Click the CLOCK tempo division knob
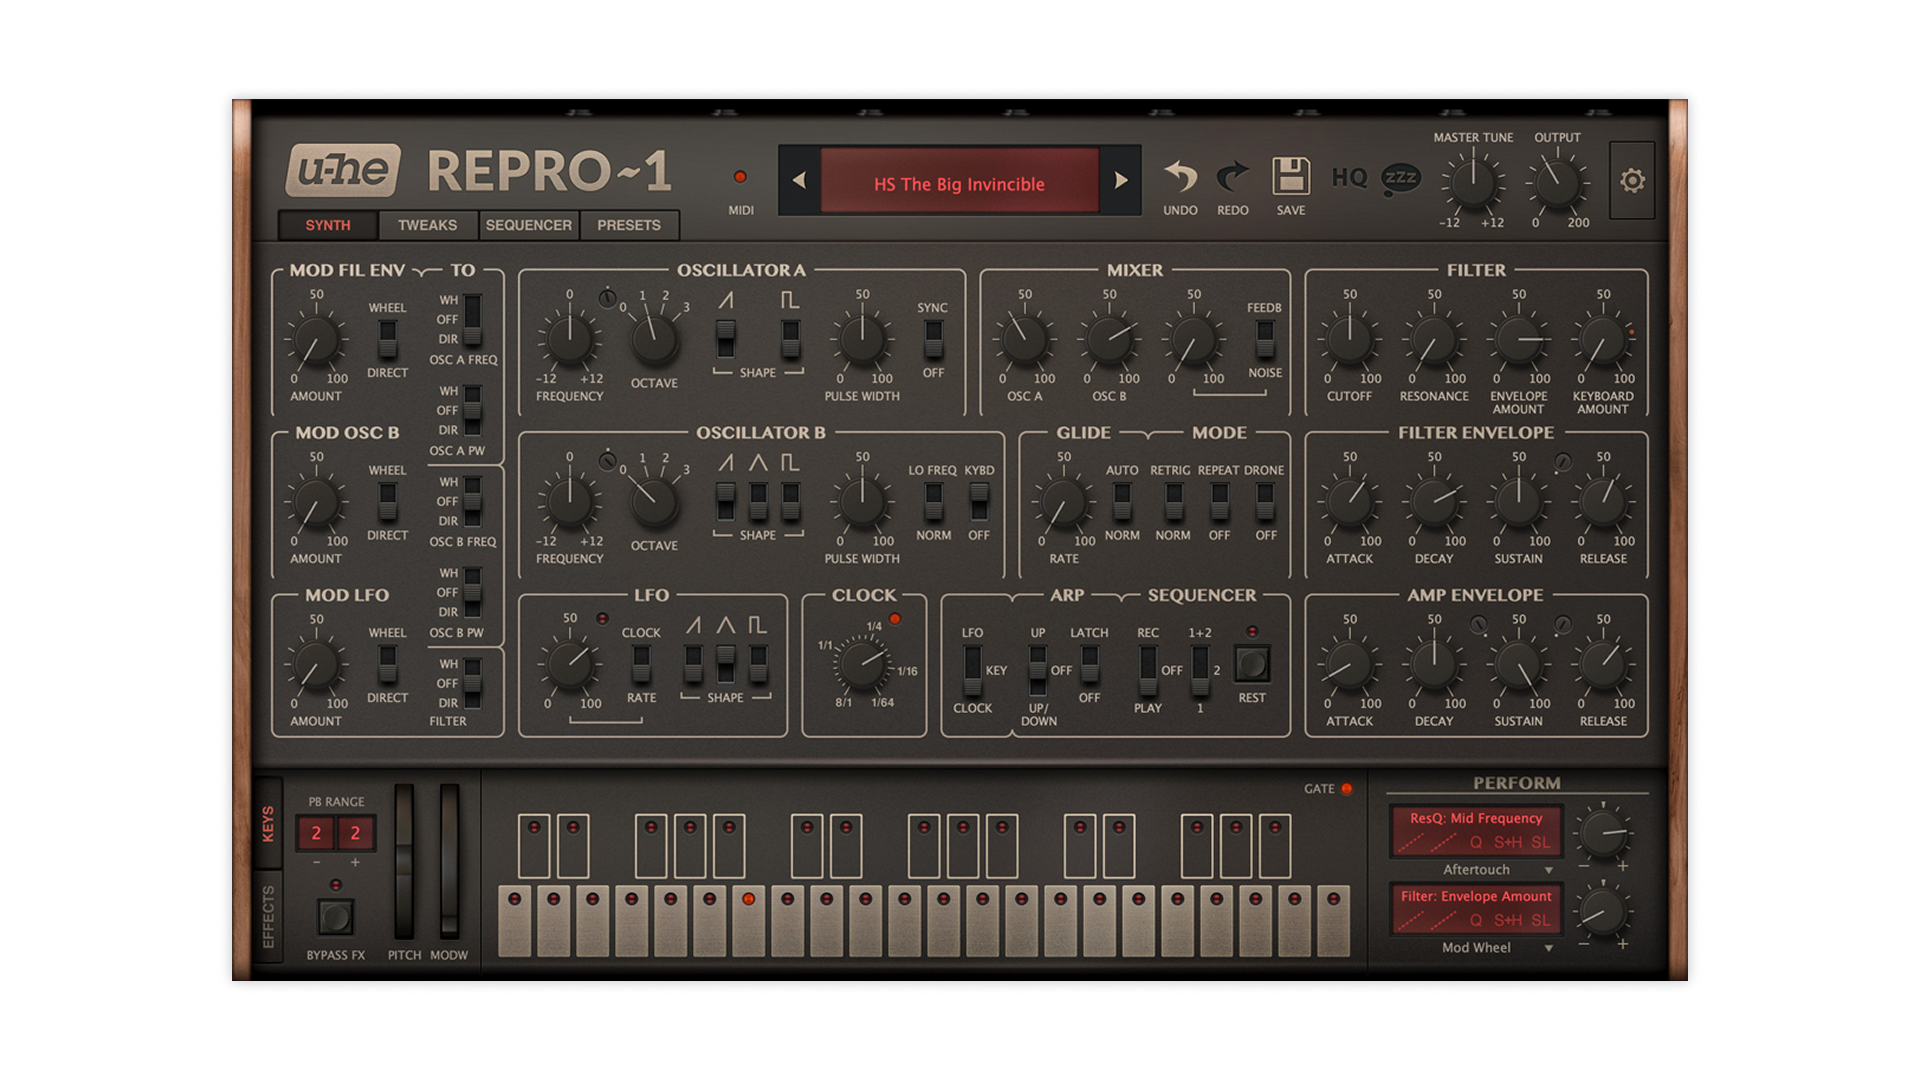This screenshot has width=1920, height=1080. [x=864, y=664]
